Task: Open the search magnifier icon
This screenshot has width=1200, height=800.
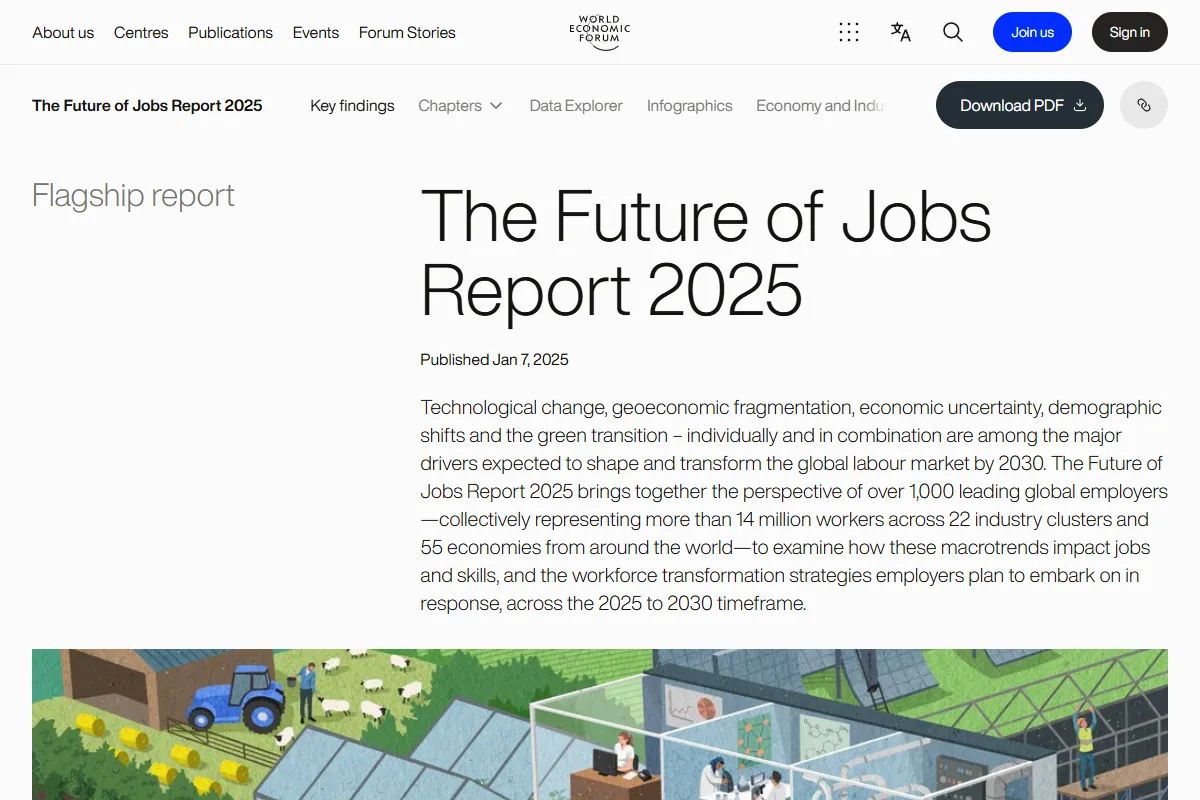Action: [953, 32]
